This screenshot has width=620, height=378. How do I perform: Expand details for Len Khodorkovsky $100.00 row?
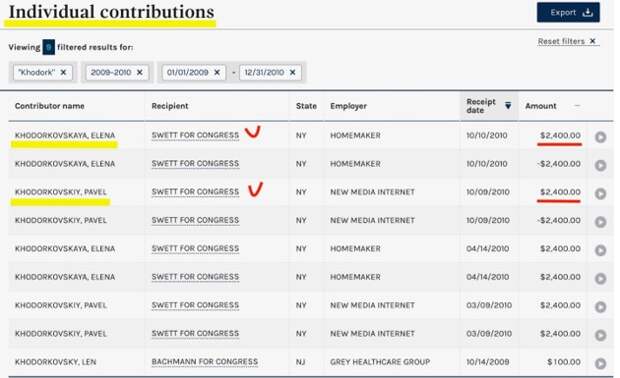coord(601,363)
